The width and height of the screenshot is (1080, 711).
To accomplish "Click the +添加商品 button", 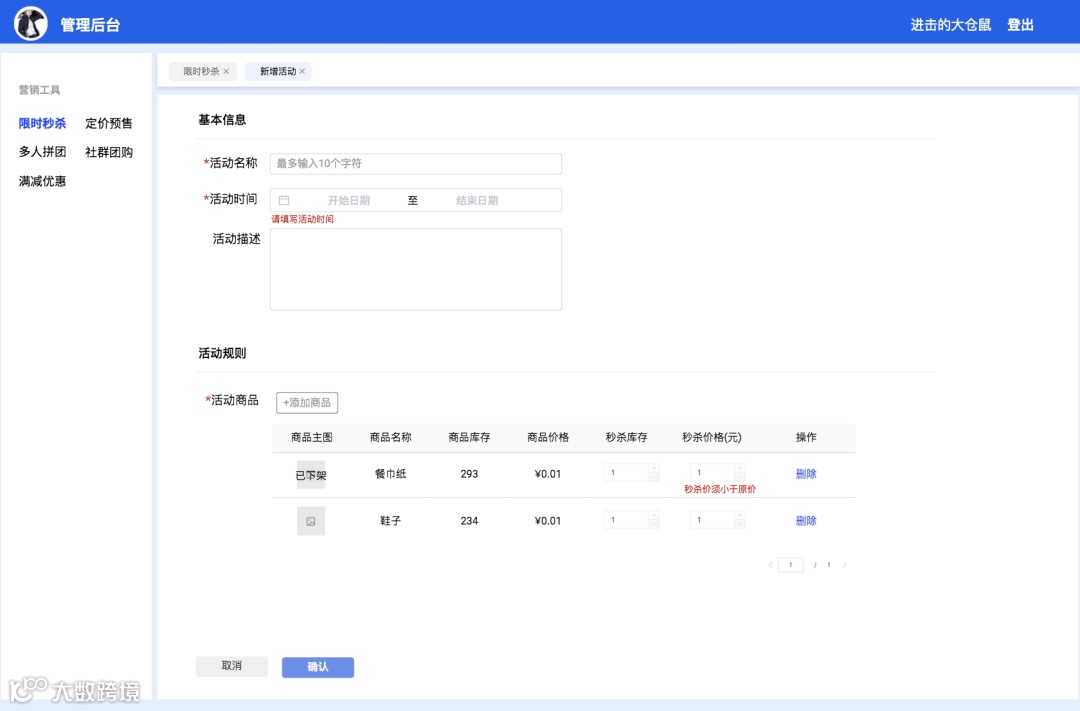I will [307, 402].
